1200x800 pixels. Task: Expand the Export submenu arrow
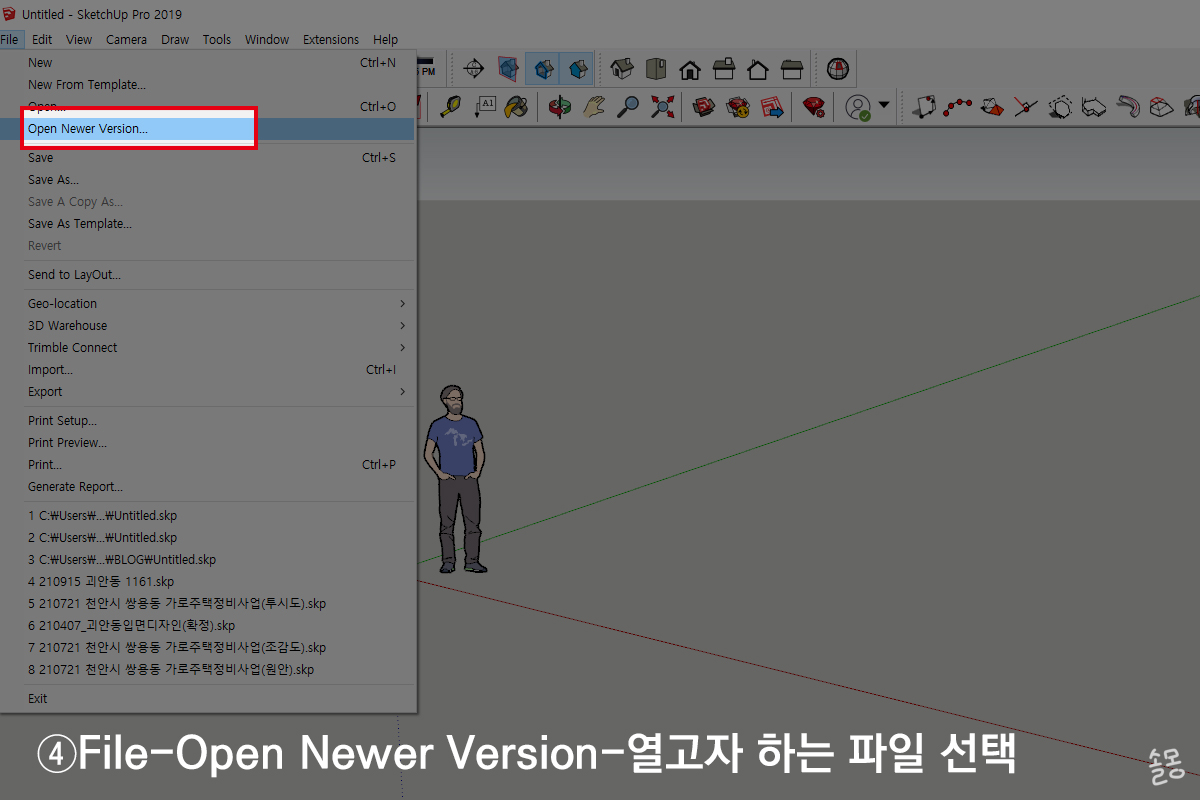pos(403,391)
